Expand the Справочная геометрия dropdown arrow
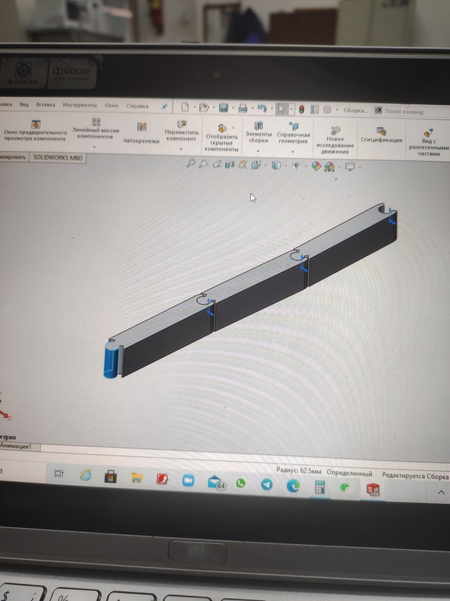Image resolution: width=450 pixels, height=601 pixels. 293,151
